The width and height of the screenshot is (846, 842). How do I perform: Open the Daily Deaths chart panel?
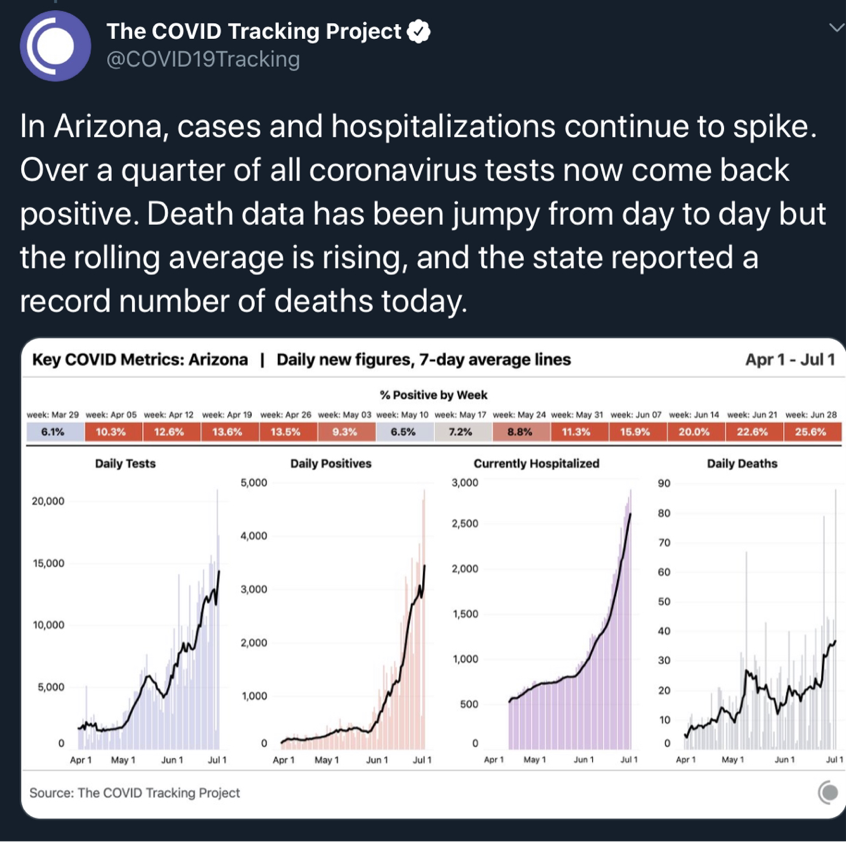pos(745,610)
